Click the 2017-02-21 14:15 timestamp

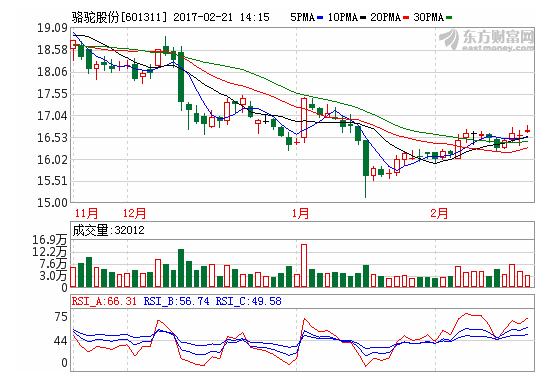click(x=221, y=17)
